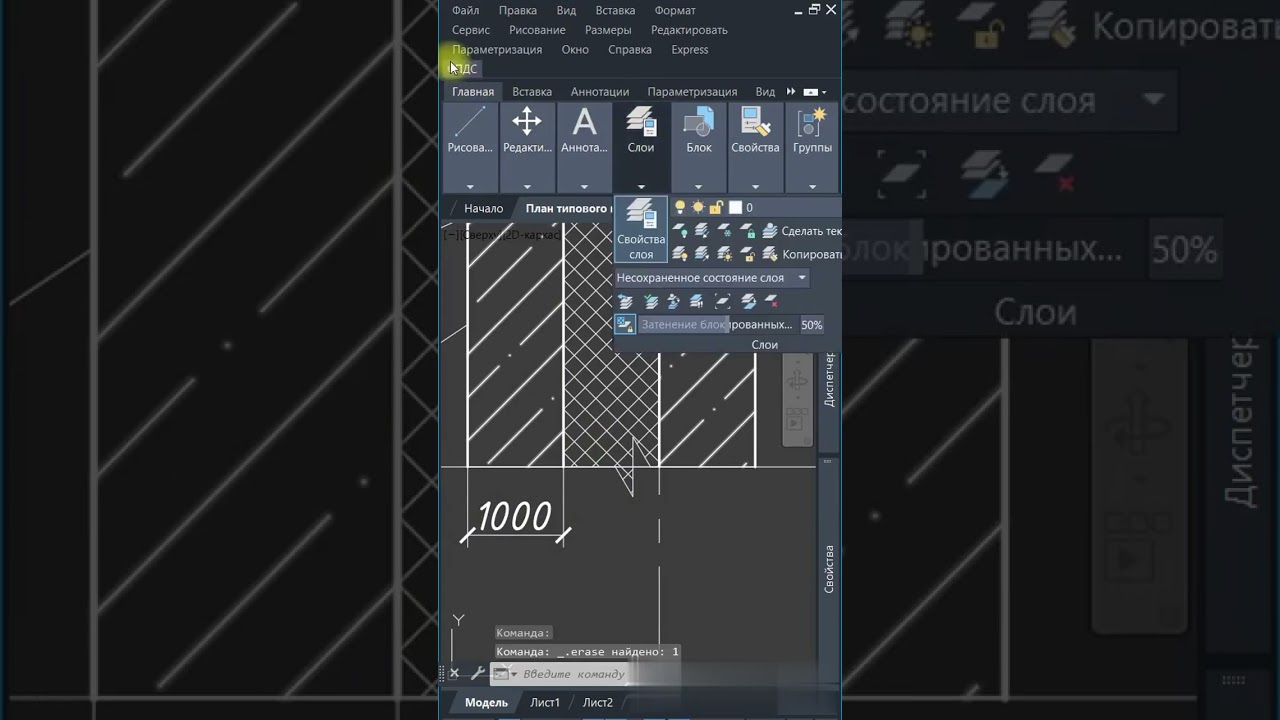Expand the arrow under the Свойства panel
1280x720 pixels.
755,186
